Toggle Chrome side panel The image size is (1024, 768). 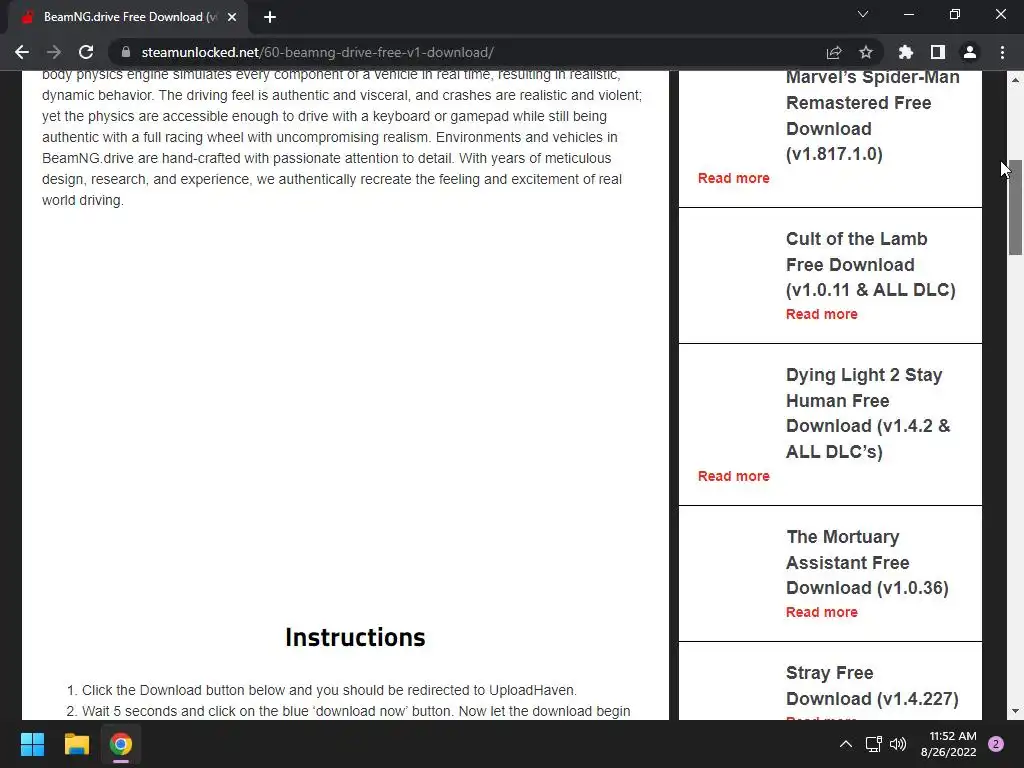coord(938,52)
